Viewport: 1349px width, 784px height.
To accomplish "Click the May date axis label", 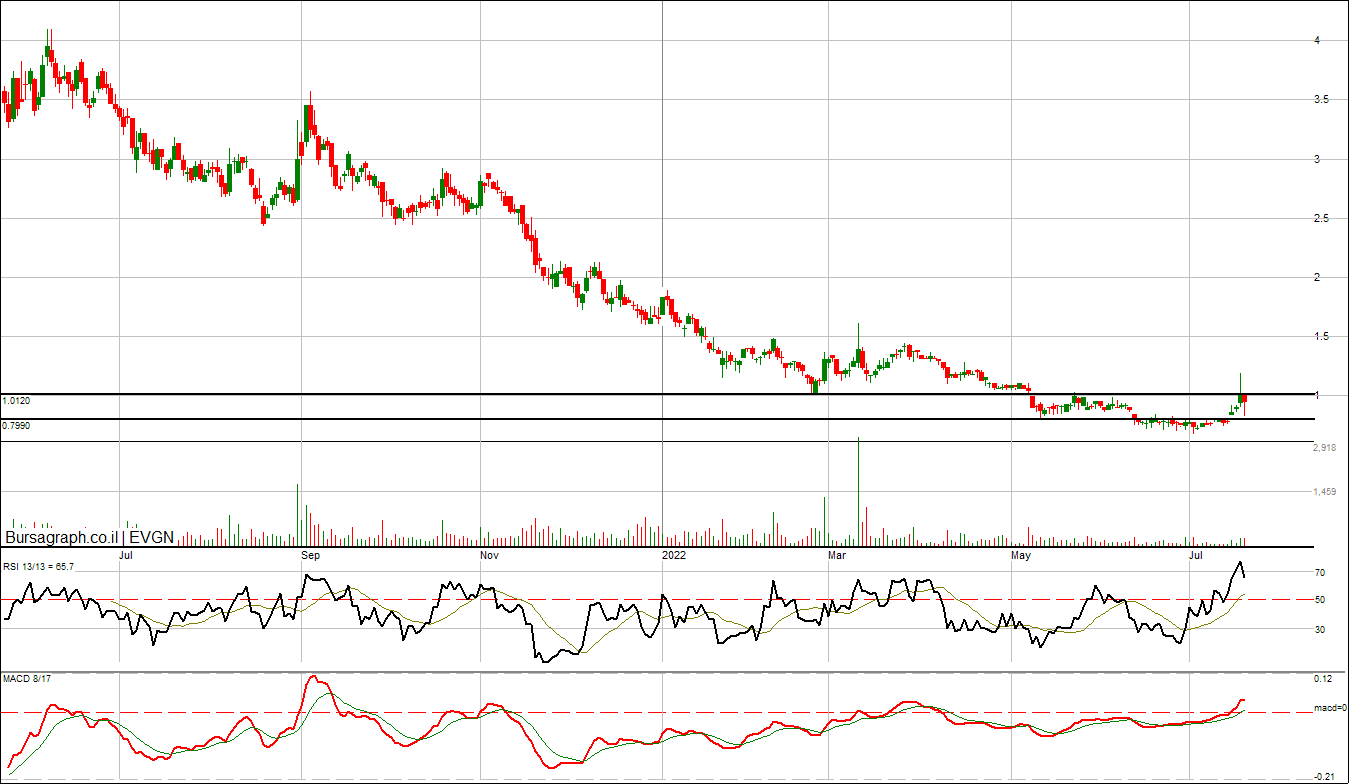I will click(1021, 554).
